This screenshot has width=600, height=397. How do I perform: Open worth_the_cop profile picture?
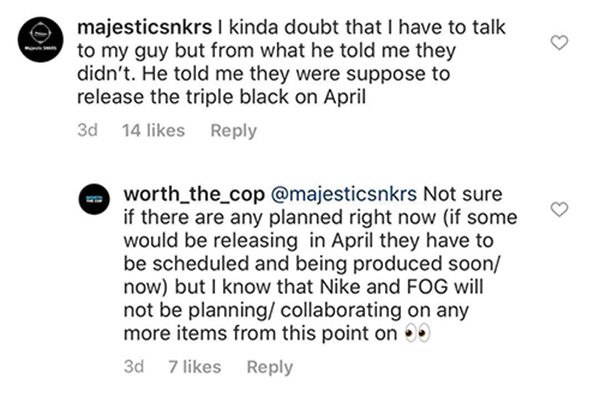click(94, 199)
